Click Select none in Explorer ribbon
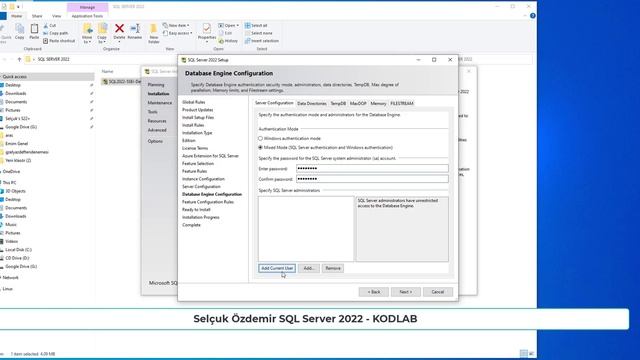This screenshot has width=640, height=360. click(258, 33)
